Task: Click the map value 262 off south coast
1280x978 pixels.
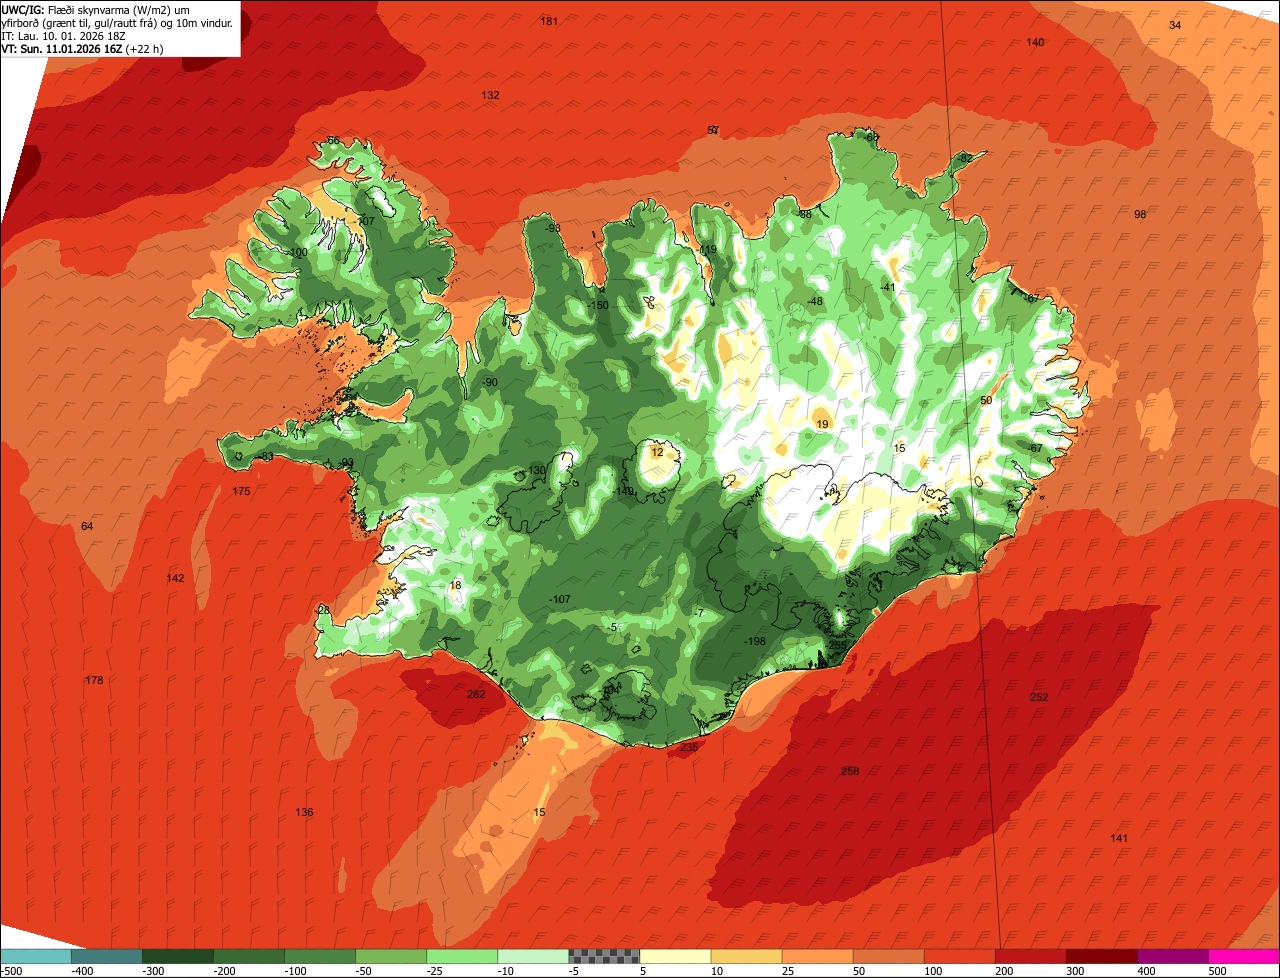Action: [x=476, y=694]
